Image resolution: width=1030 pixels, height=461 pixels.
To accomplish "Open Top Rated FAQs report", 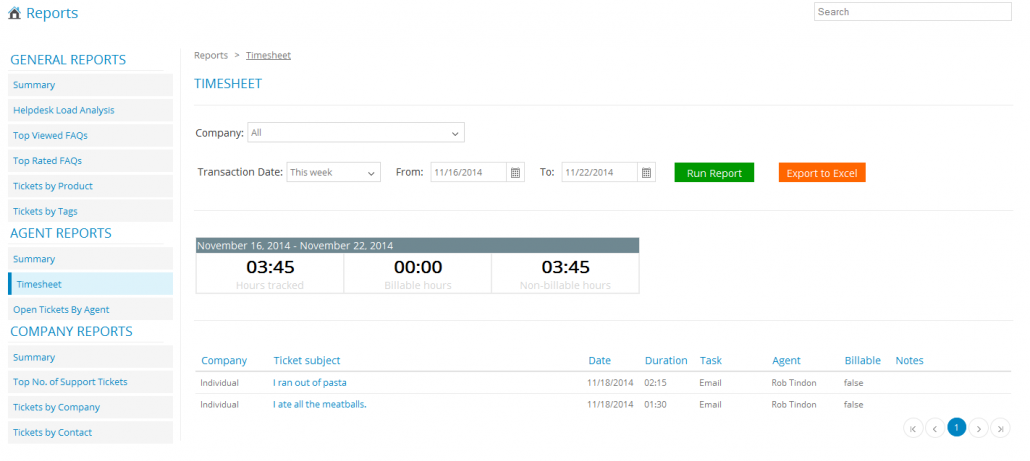I will 91,161.
